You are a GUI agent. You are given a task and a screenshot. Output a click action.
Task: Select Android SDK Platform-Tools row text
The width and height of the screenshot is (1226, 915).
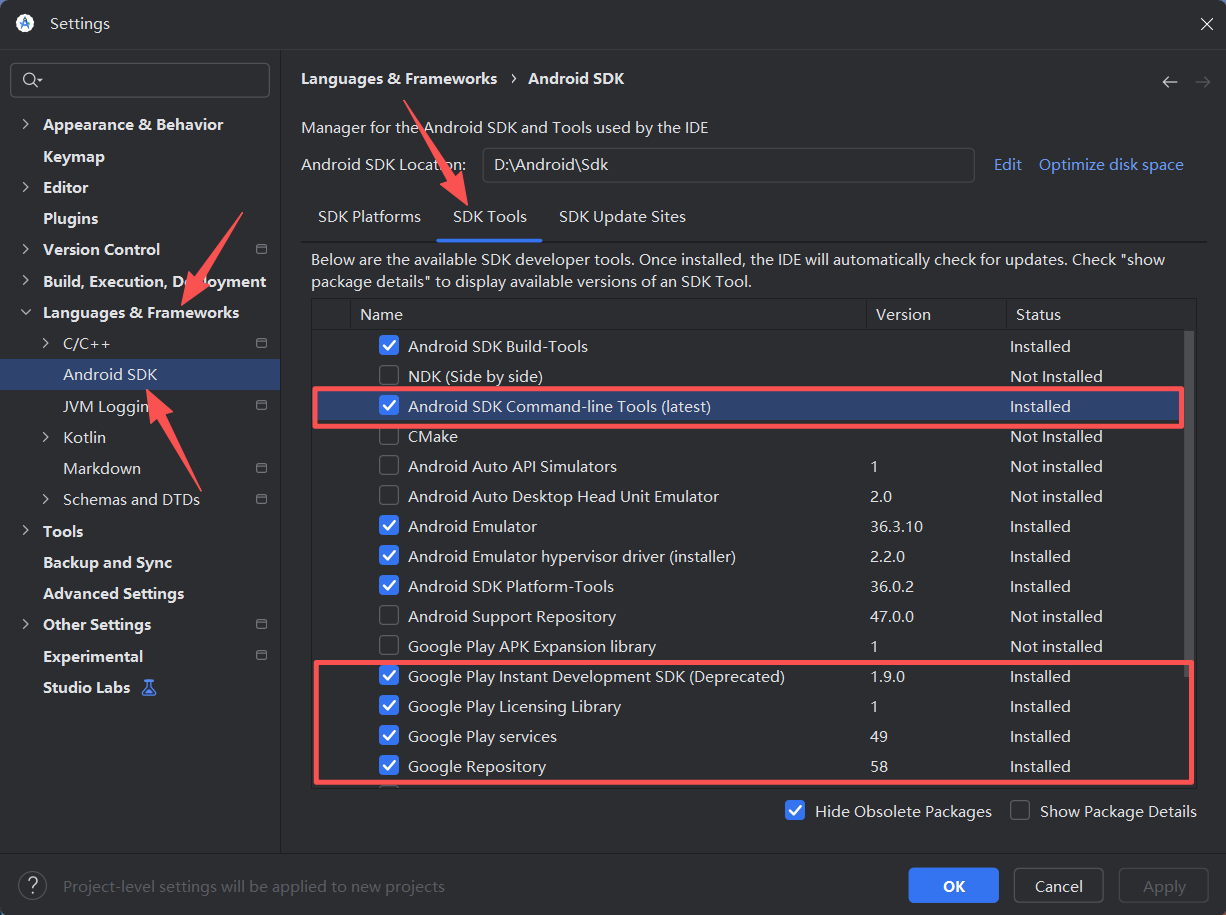pyautogui.click(x=511, y=586)
